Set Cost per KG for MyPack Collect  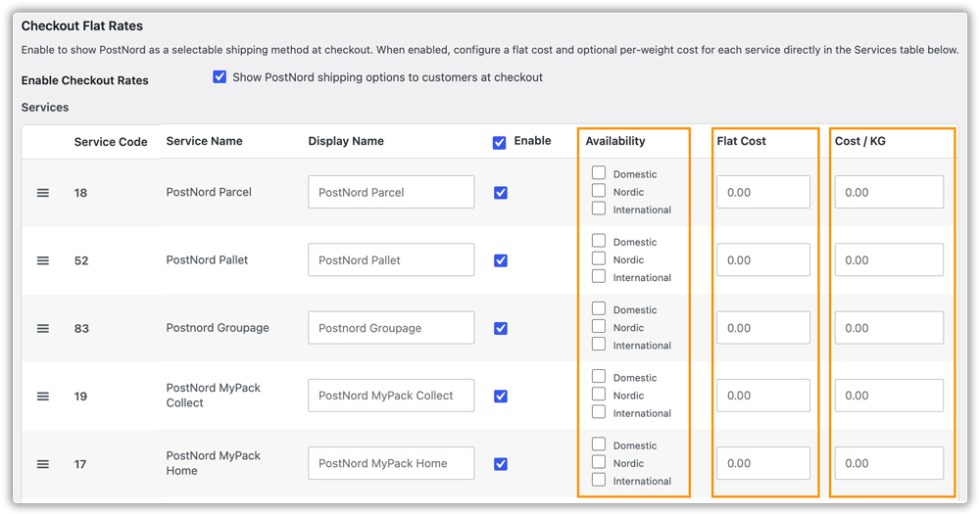[889, 395]
